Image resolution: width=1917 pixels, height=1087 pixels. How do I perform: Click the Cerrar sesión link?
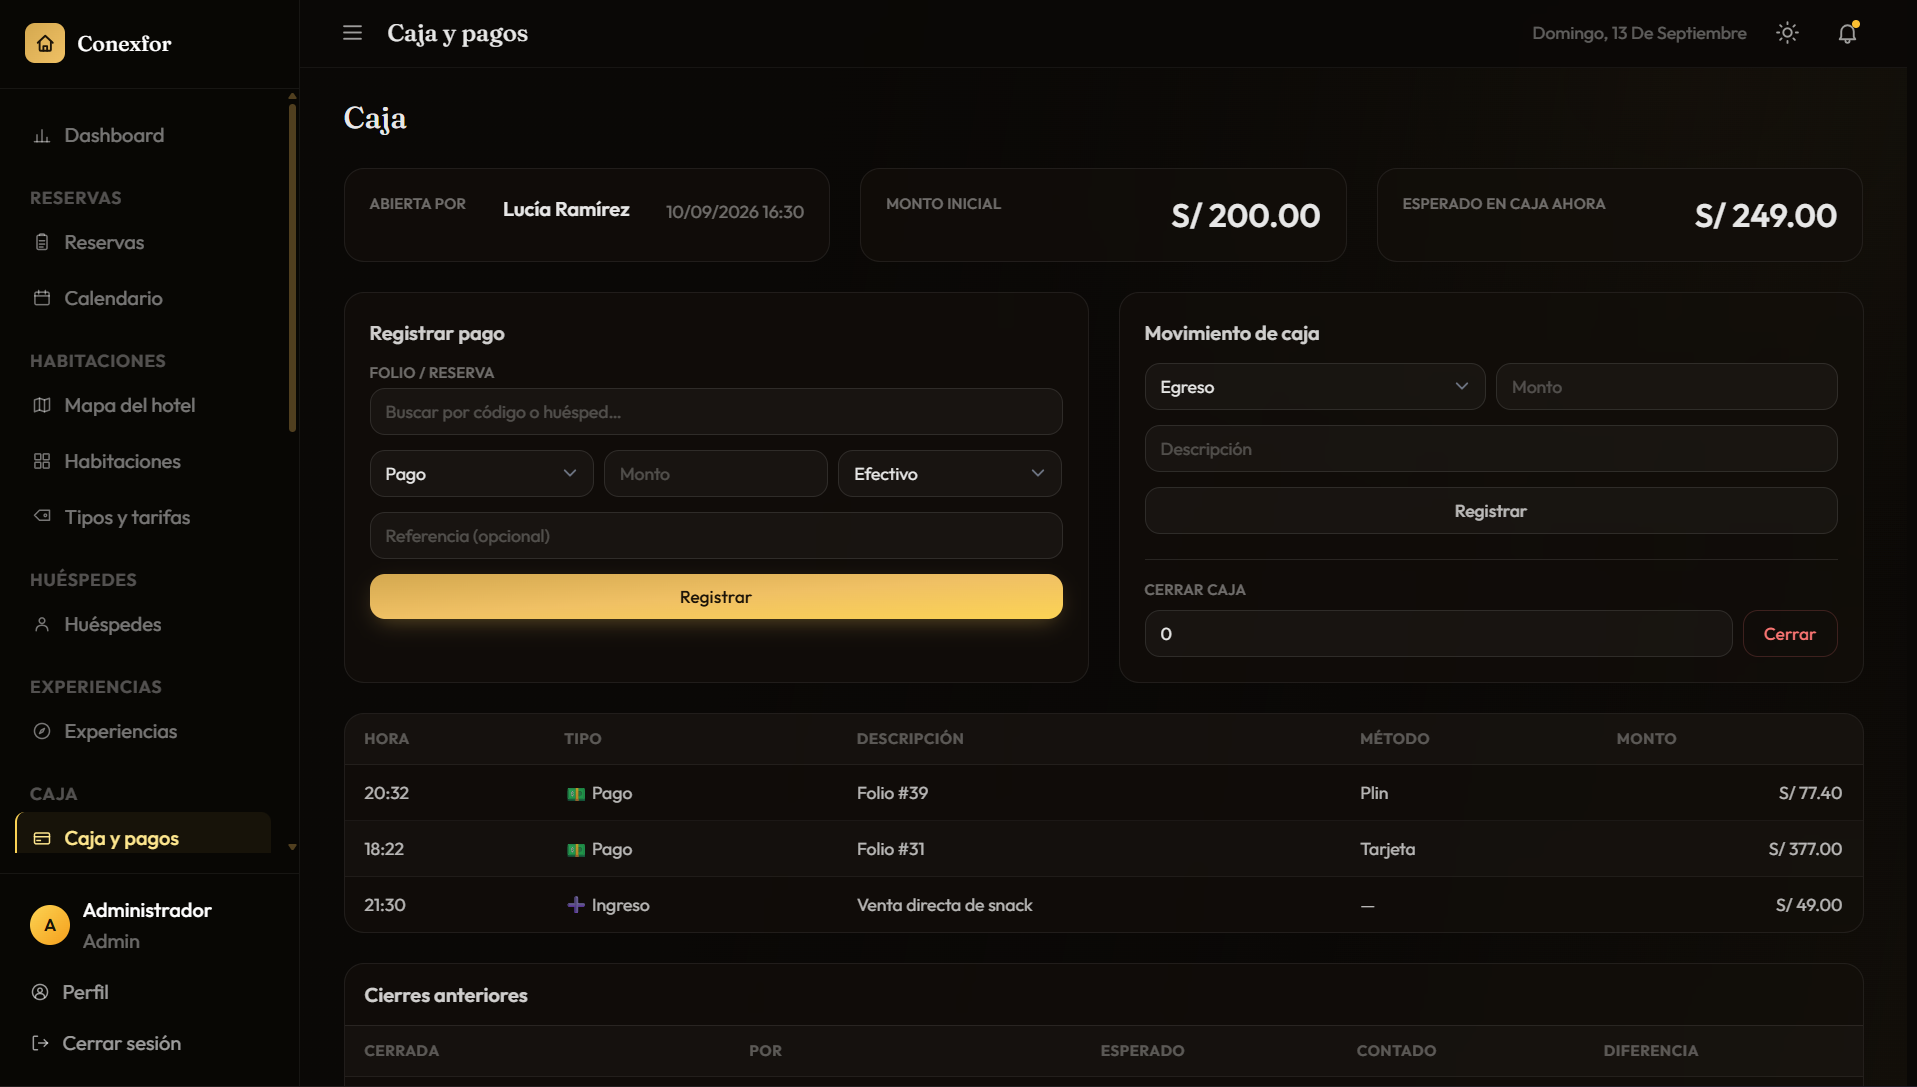point(122,1043)
